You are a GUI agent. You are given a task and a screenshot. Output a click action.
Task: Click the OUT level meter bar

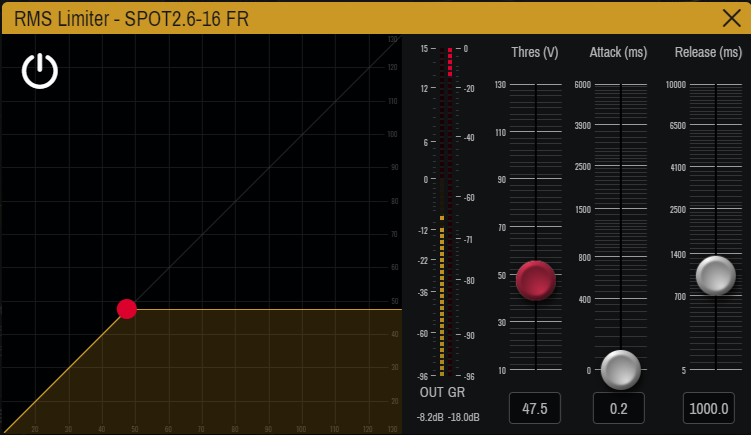tap(442, 212)
